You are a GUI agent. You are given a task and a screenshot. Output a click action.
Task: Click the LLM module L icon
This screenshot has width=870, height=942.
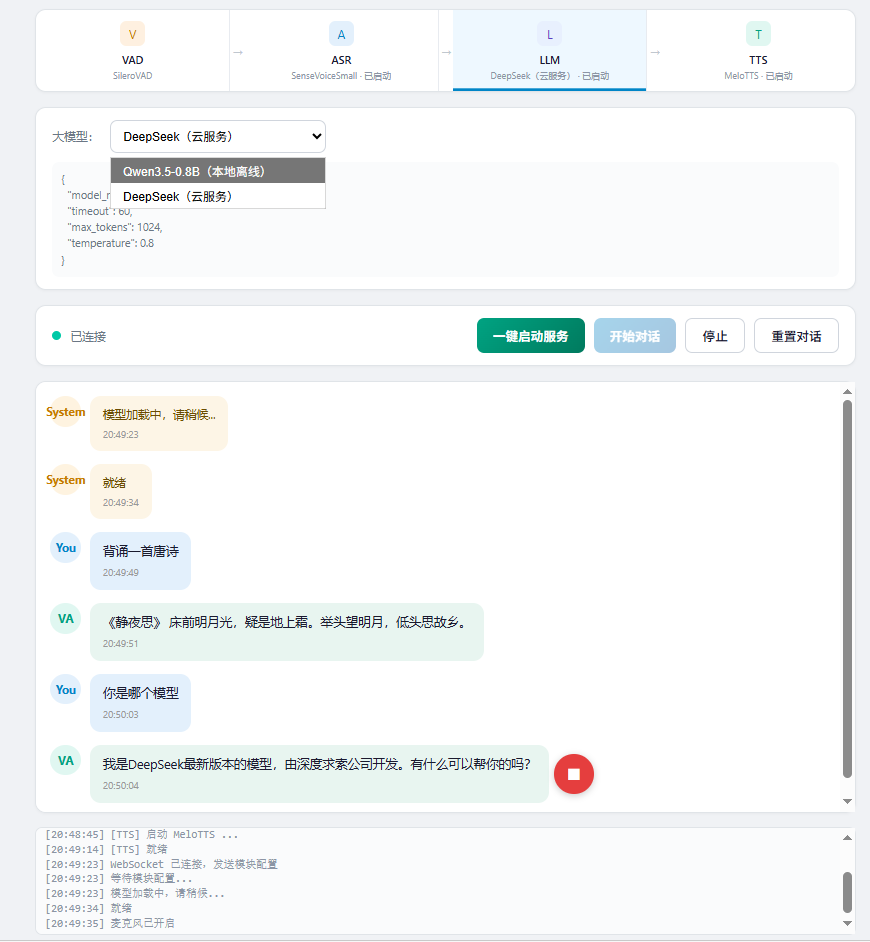(550, 34)
